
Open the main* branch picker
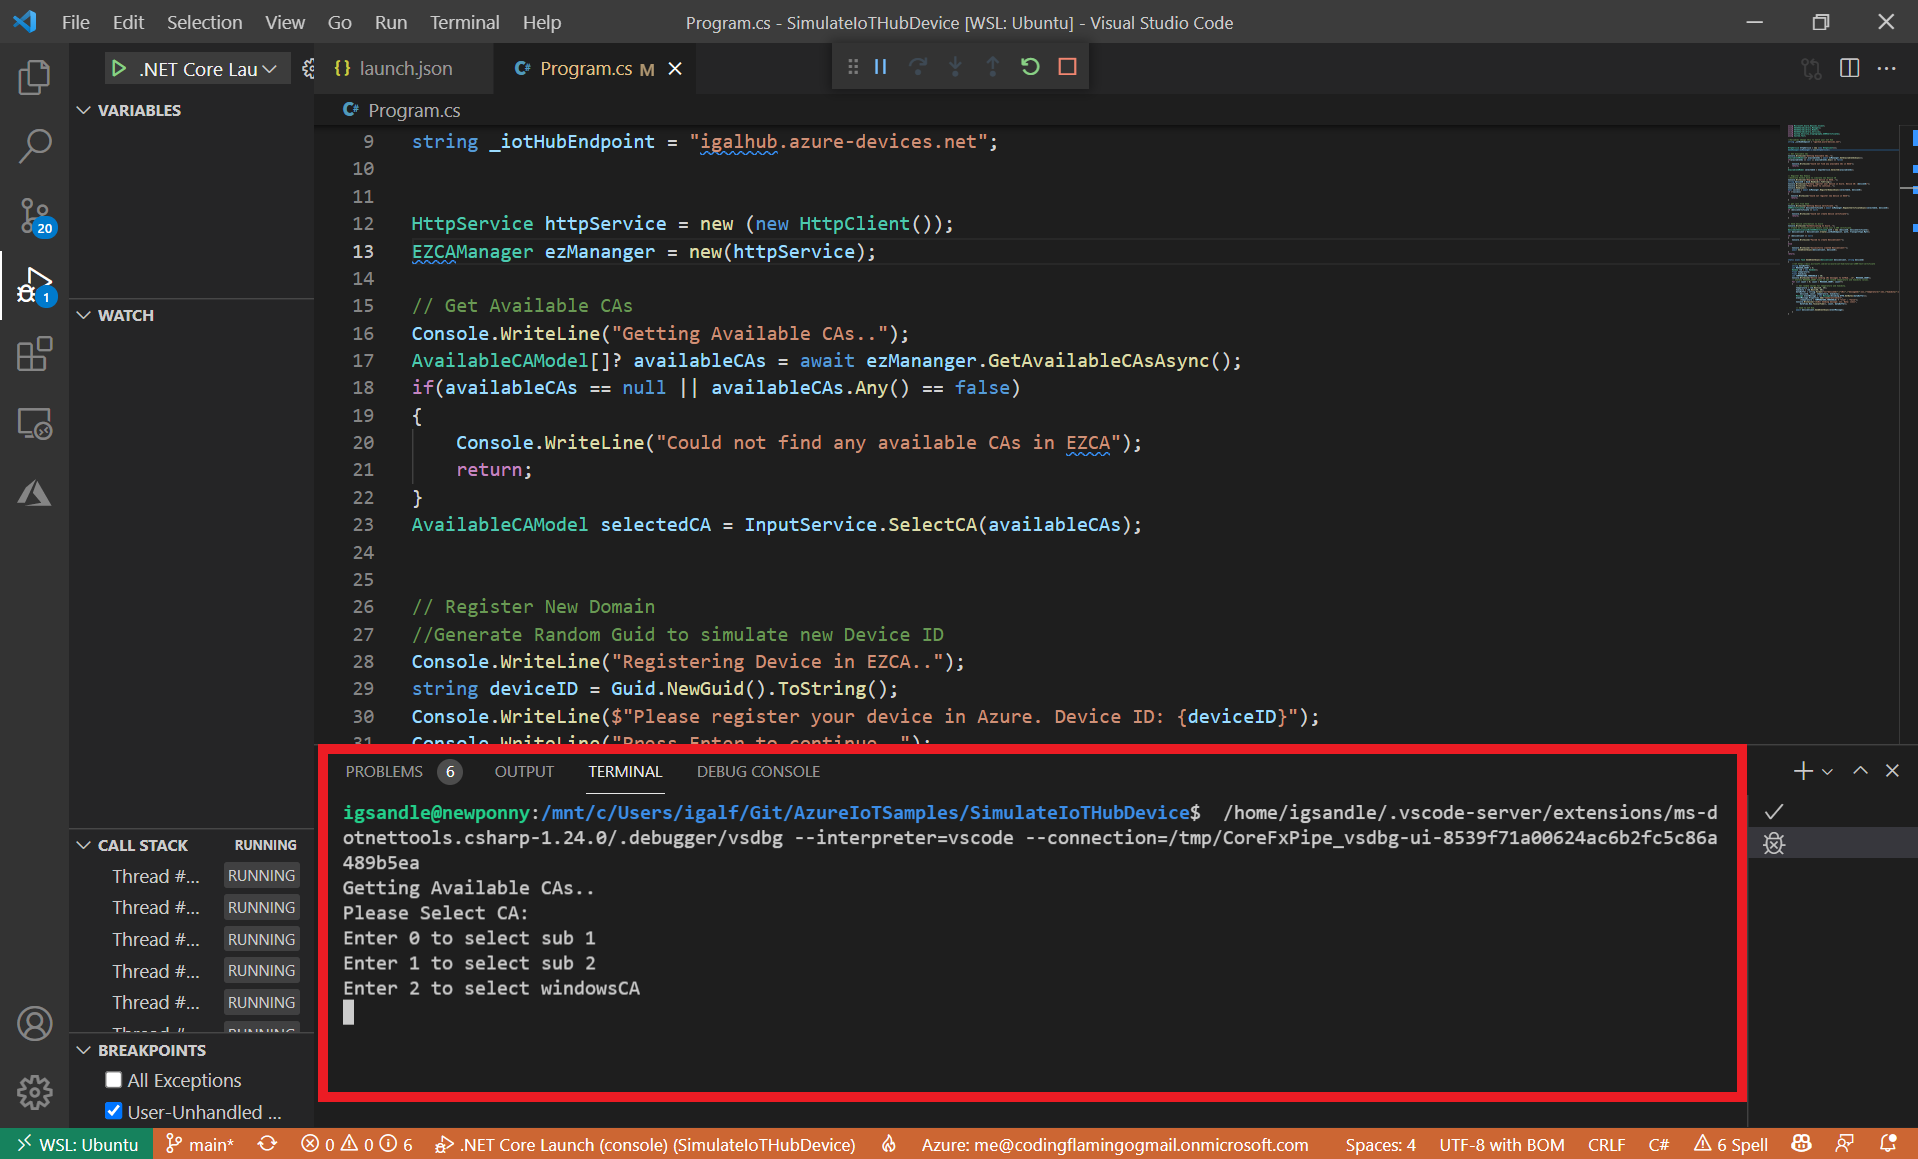point(199,1144)
